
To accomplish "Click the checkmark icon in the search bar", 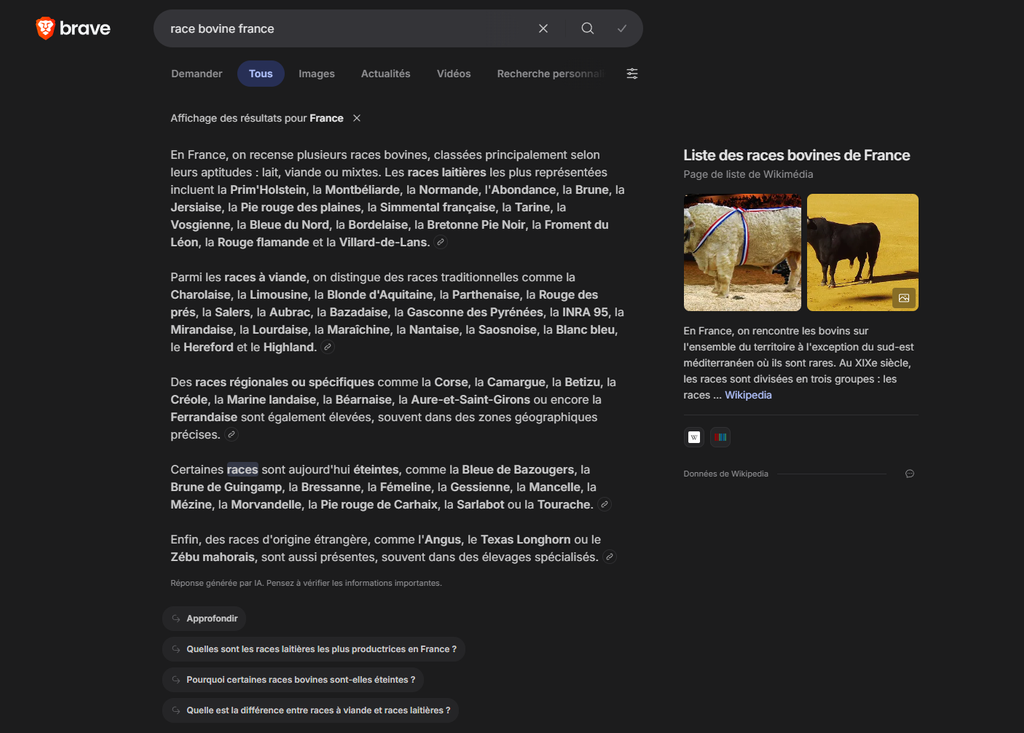I will pyautogui.click(x=622, y=29).
